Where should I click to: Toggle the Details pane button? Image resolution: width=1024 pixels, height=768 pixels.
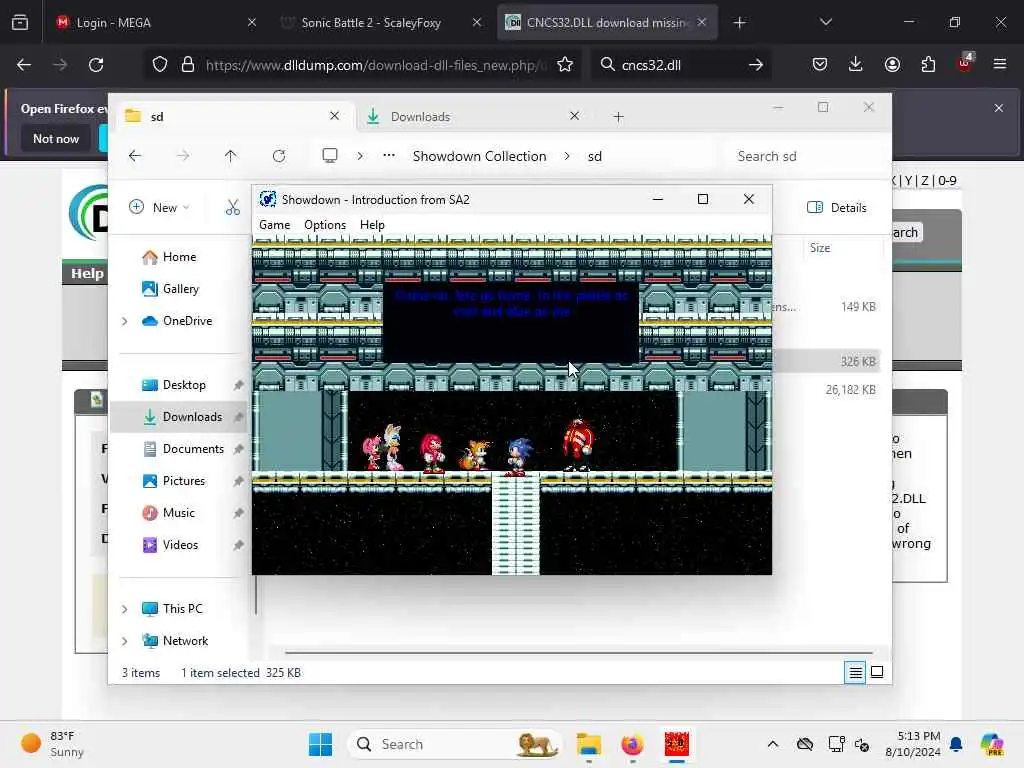pyautogui.click(x=837, y=208)
